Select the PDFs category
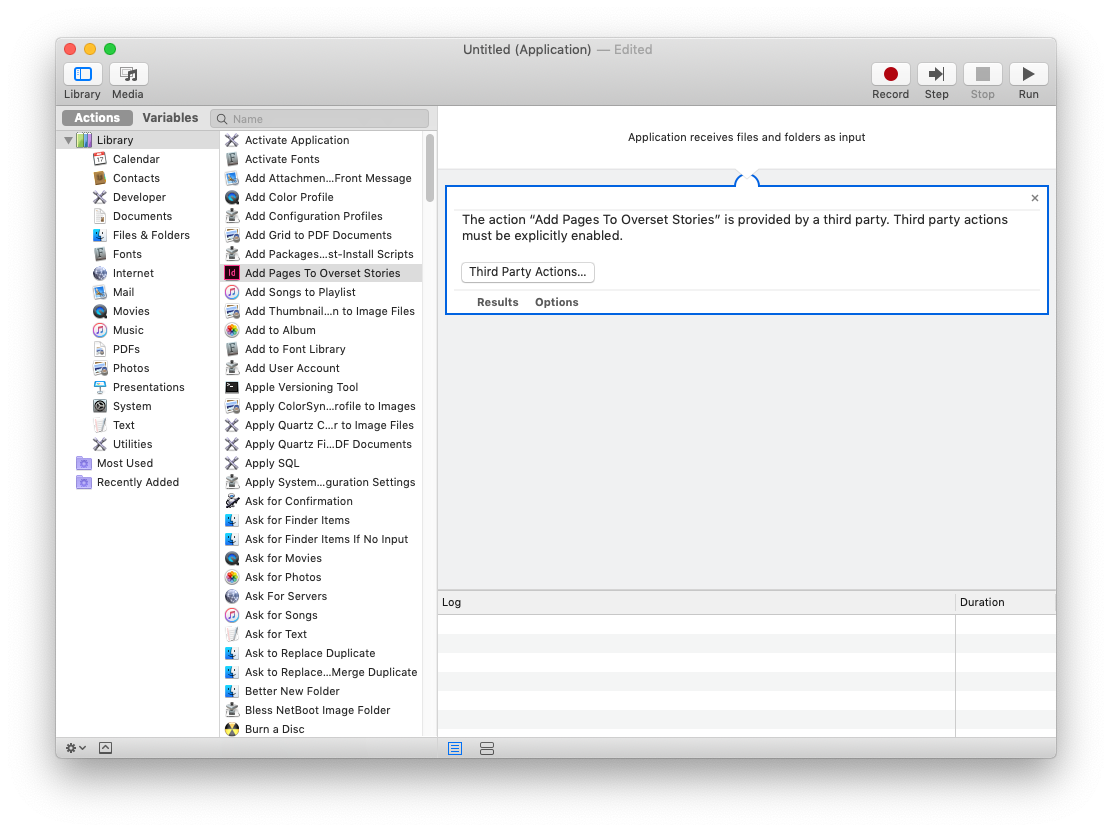 pos(126,349)
